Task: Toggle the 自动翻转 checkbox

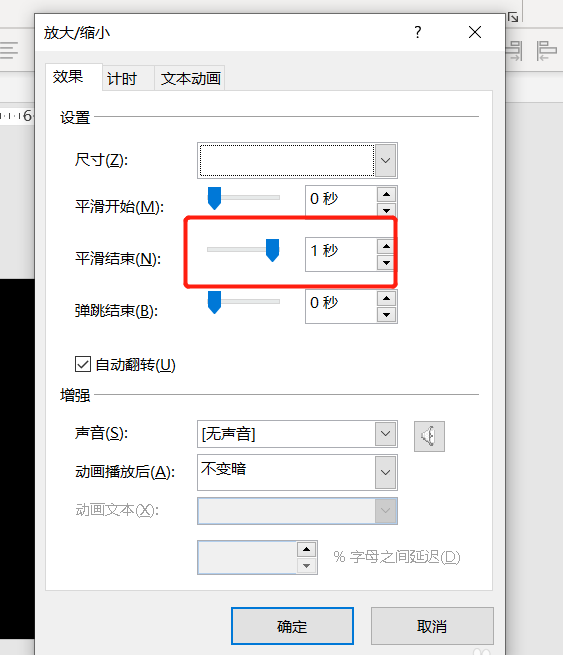Action: 83,364
